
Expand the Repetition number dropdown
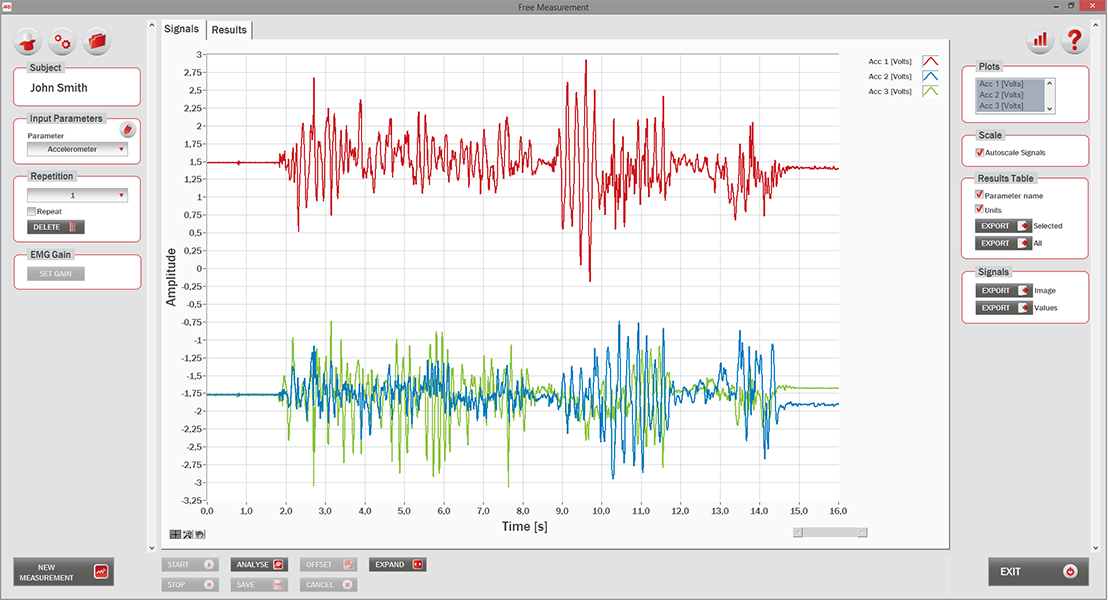(x=78, y=196)
